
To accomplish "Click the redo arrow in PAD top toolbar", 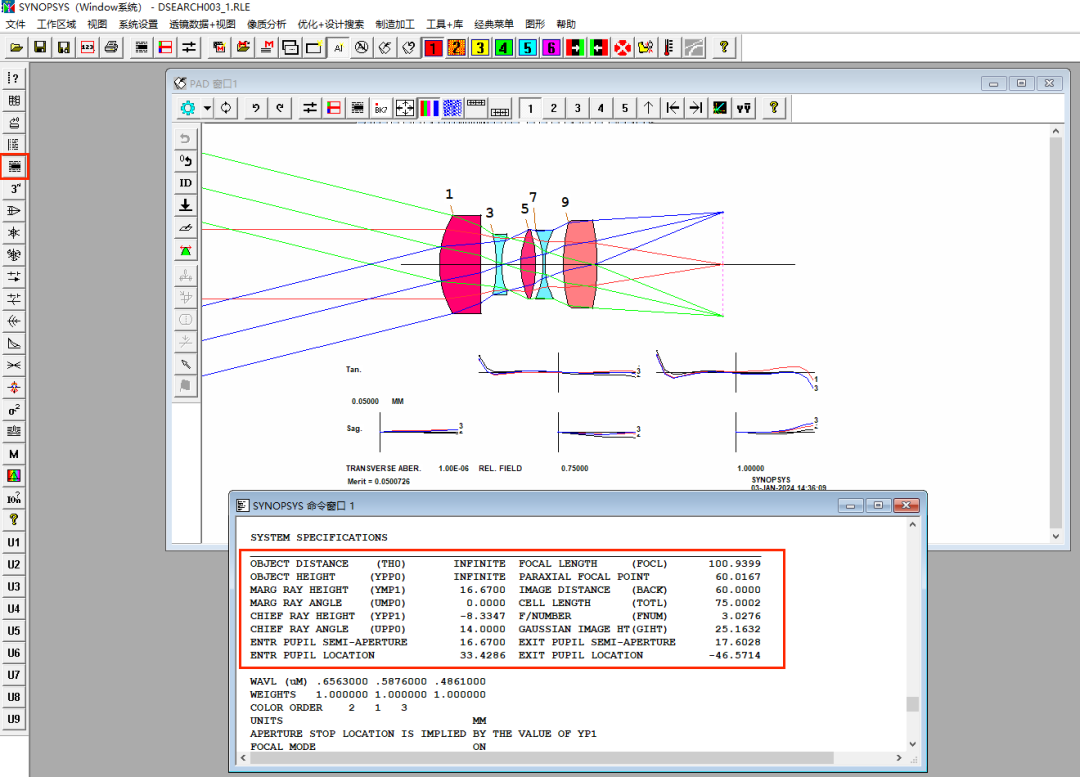I will pyautogui.click(x=280, y=108).
